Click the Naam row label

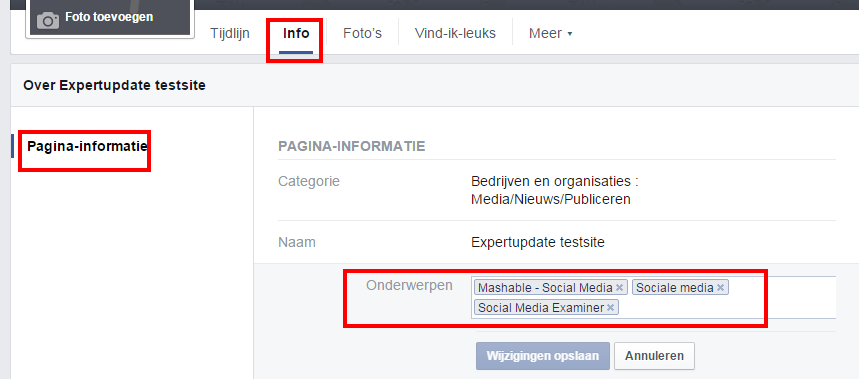click(x=297, y=242)
